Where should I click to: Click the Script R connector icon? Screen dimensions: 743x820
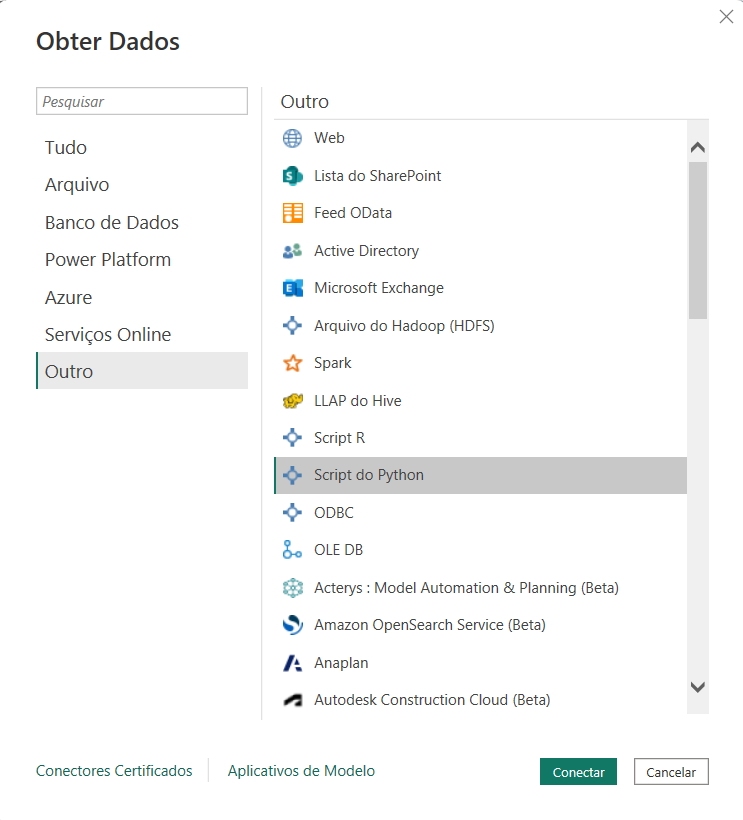292,438
